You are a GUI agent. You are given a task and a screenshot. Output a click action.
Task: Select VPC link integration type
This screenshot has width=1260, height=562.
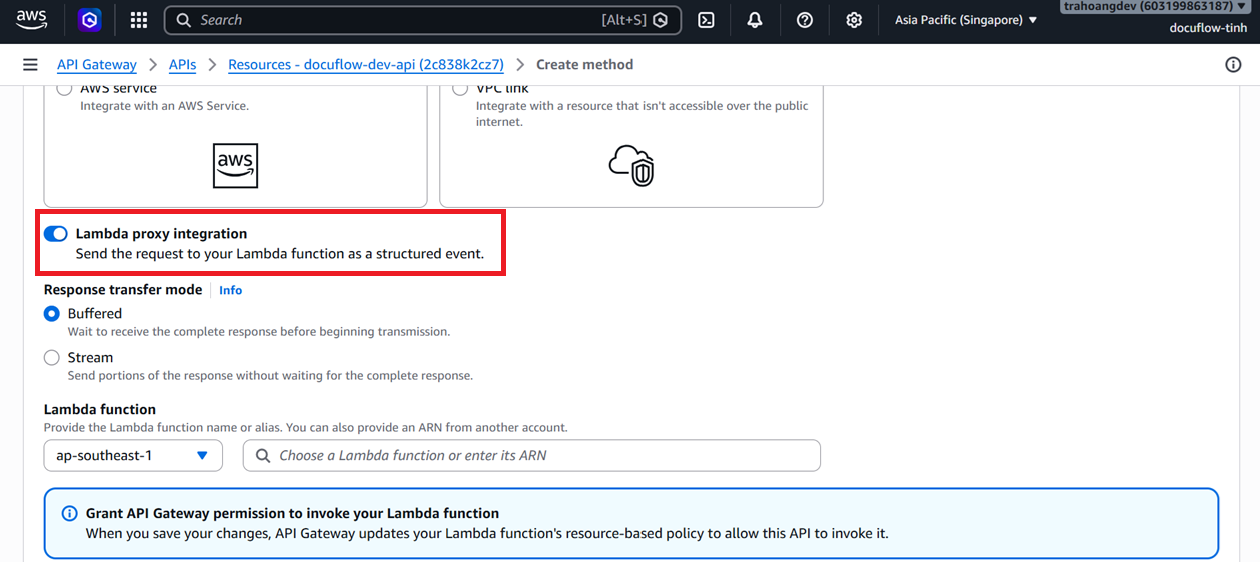coord(460,88)
